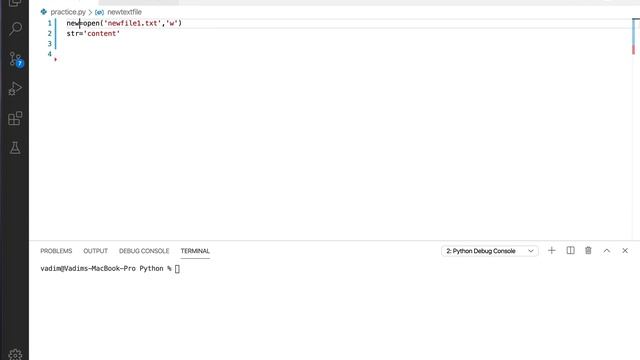Click the open function call on line 1
The image size is (640, 360).
point(91,23)
